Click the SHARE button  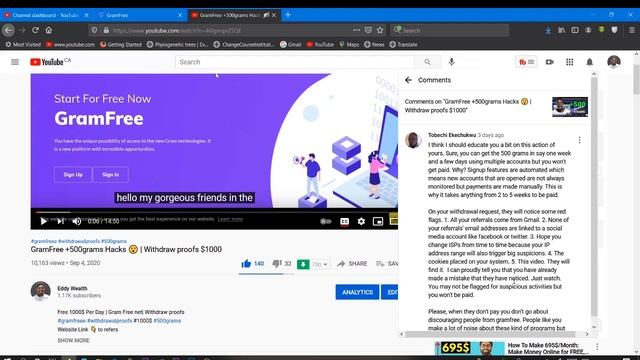352,264
